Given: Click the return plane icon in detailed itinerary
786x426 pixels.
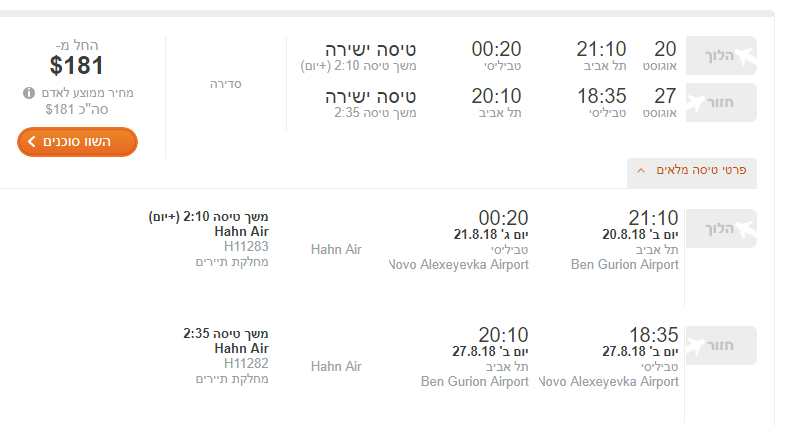Looking at the screenshot, I should click(695, 346).
